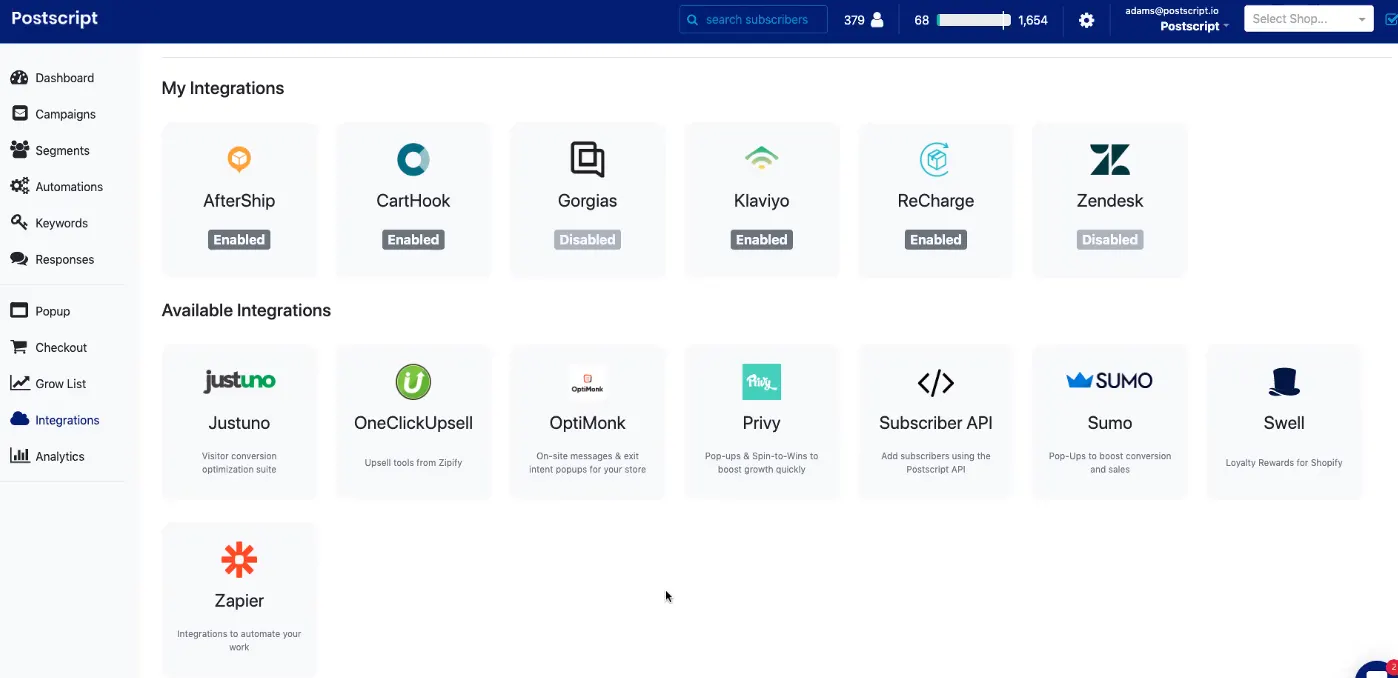Select the Analytics bar chart icon
This screenshot has width=1398, height=678.
[19, 456]
